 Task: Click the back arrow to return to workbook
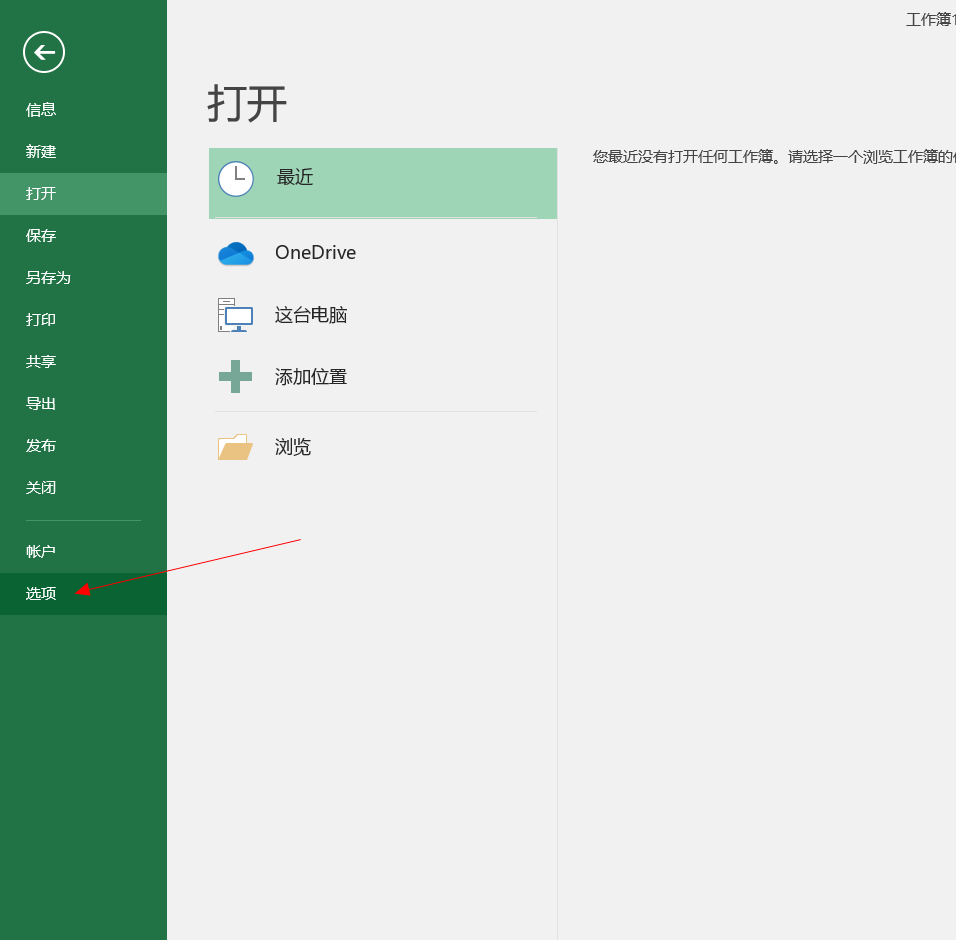[44, 52]
